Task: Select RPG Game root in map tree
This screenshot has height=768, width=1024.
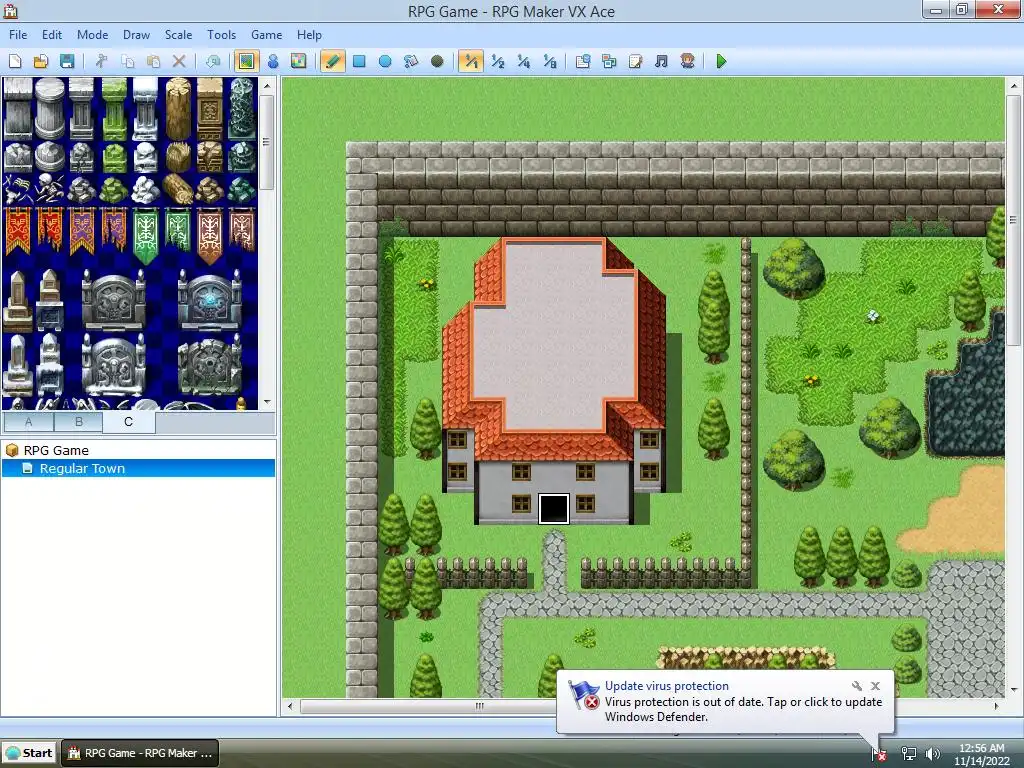Action: (x=56, y=450)
